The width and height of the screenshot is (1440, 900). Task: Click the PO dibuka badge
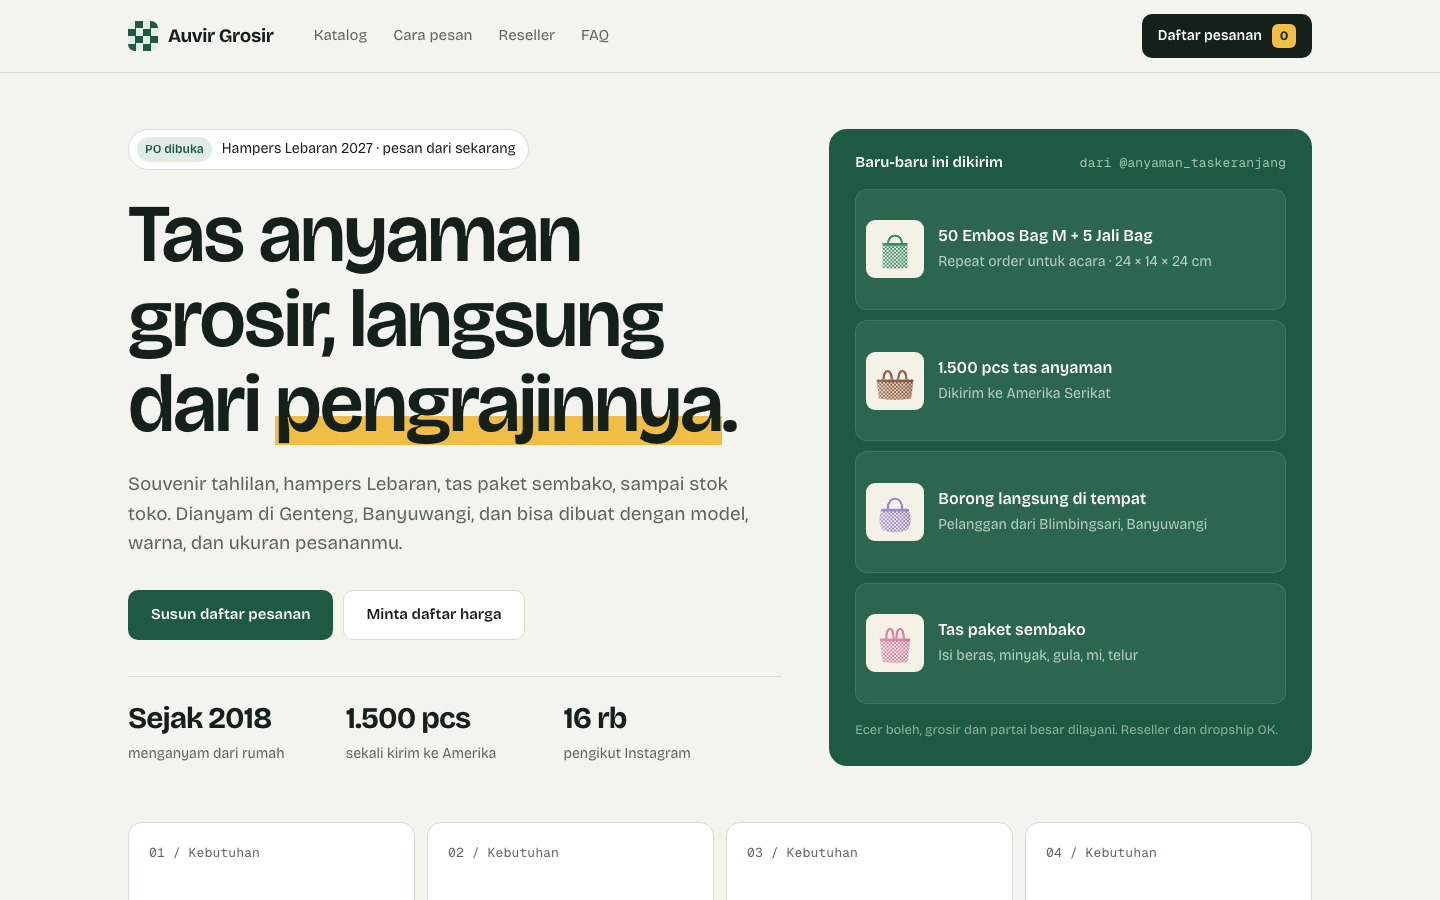(174, 149)
